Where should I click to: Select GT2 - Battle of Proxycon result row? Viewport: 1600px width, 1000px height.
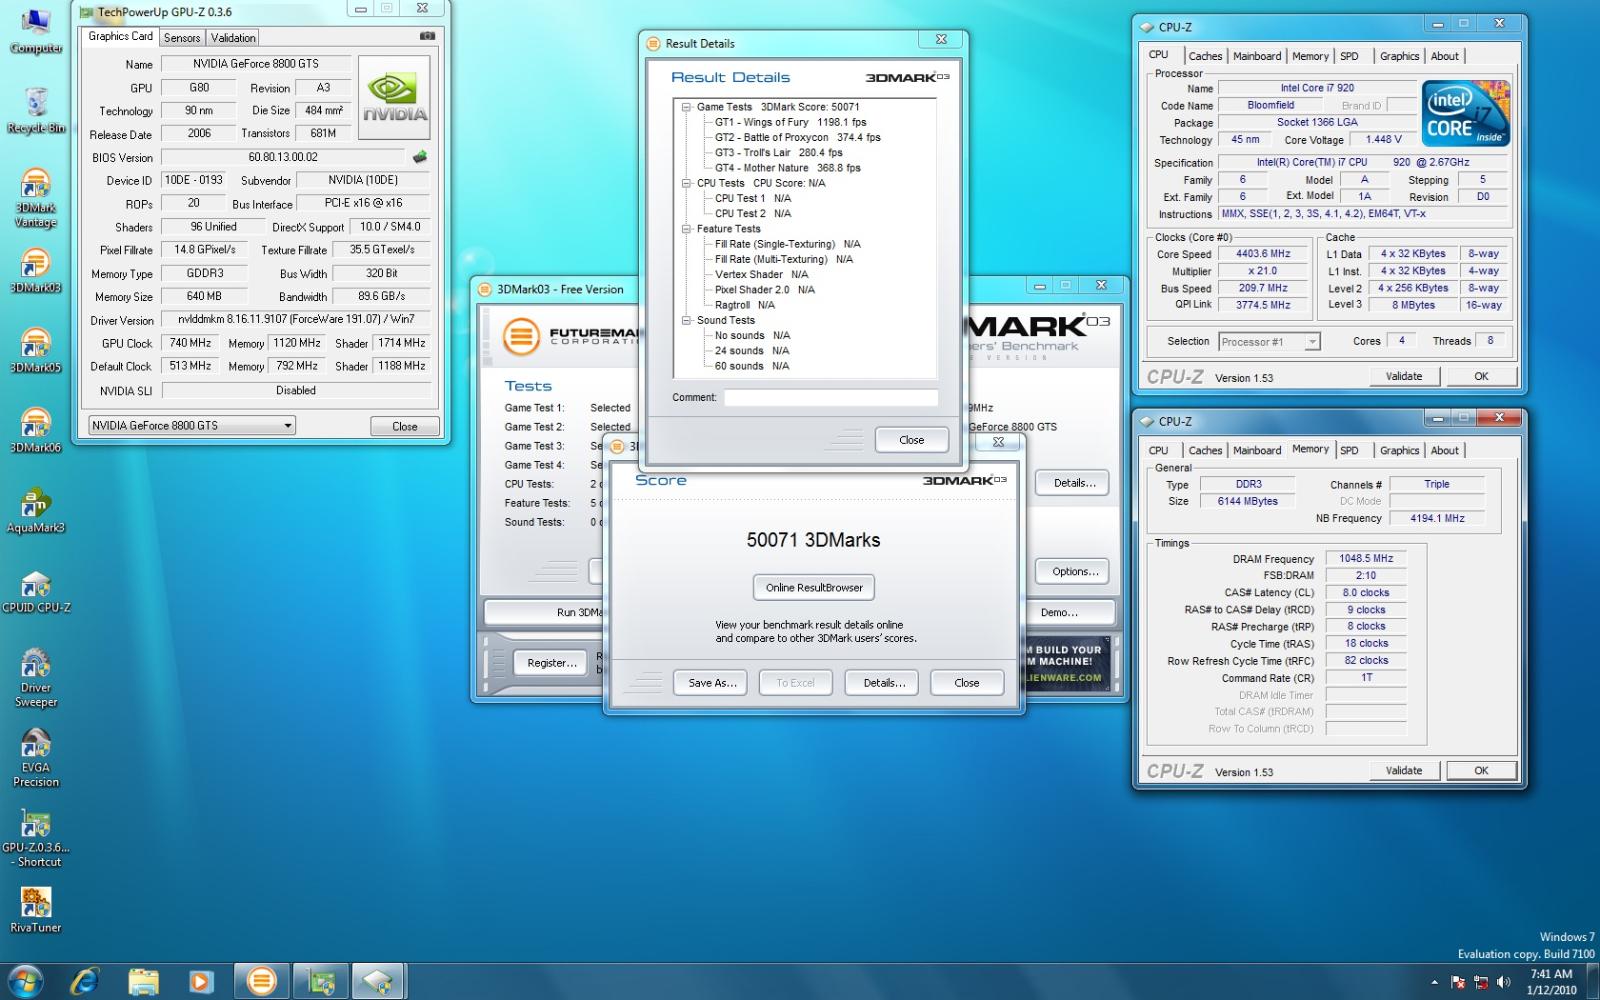click(797, 137)
